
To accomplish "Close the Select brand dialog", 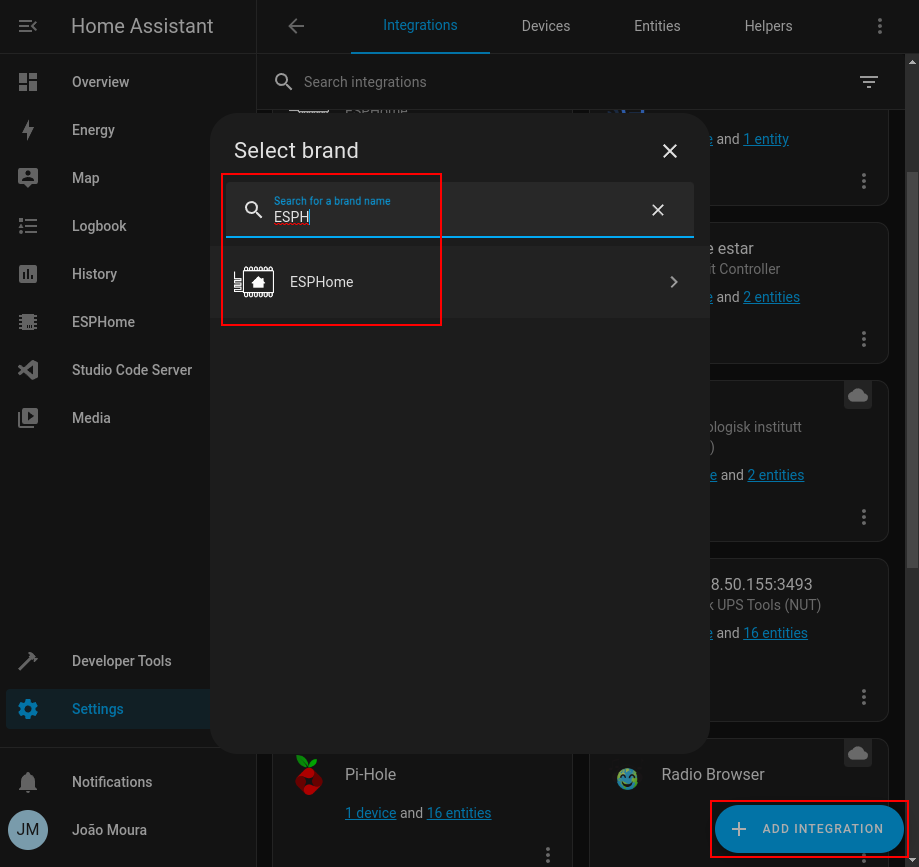I will (x=670, y=151).
